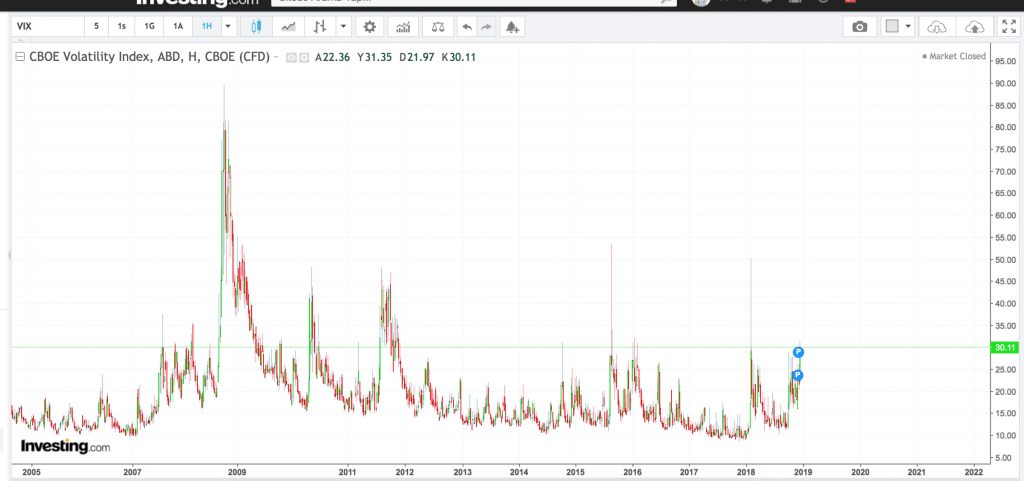
Task: Click the lower blue P marker on chart
Action: [797, 375]
